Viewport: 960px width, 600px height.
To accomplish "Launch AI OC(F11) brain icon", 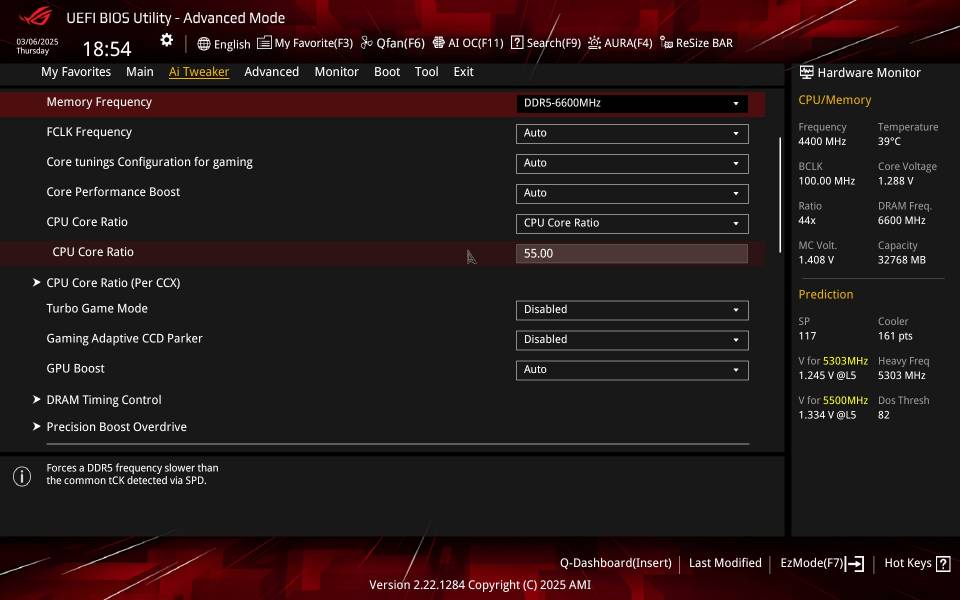I will point(438,42).
